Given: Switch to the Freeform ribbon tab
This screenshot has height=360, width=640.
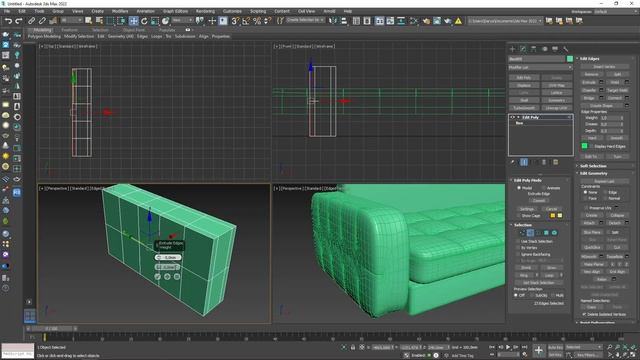Looking at the screenshot, I should [x=69, y=30].
